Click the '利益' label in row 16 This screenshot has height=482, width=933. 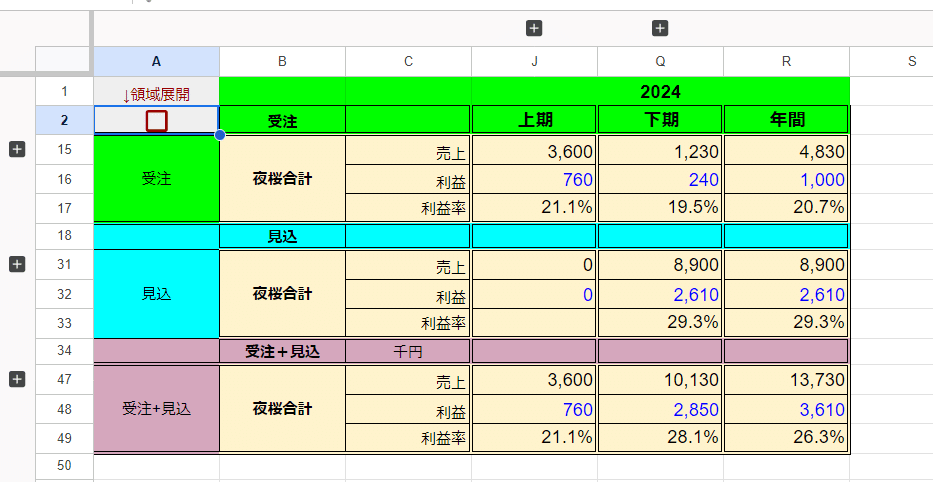(x=408, y=179)
